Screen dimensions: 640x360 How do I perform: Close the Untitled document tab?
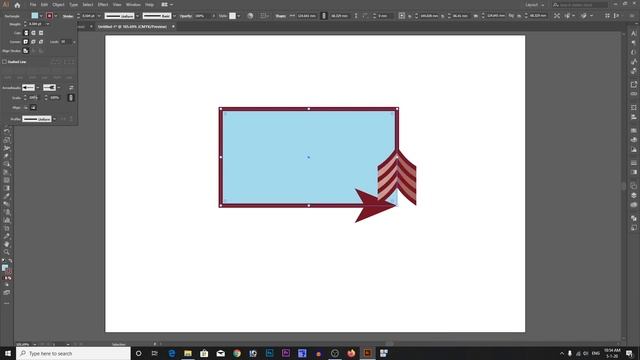[173, 27]
